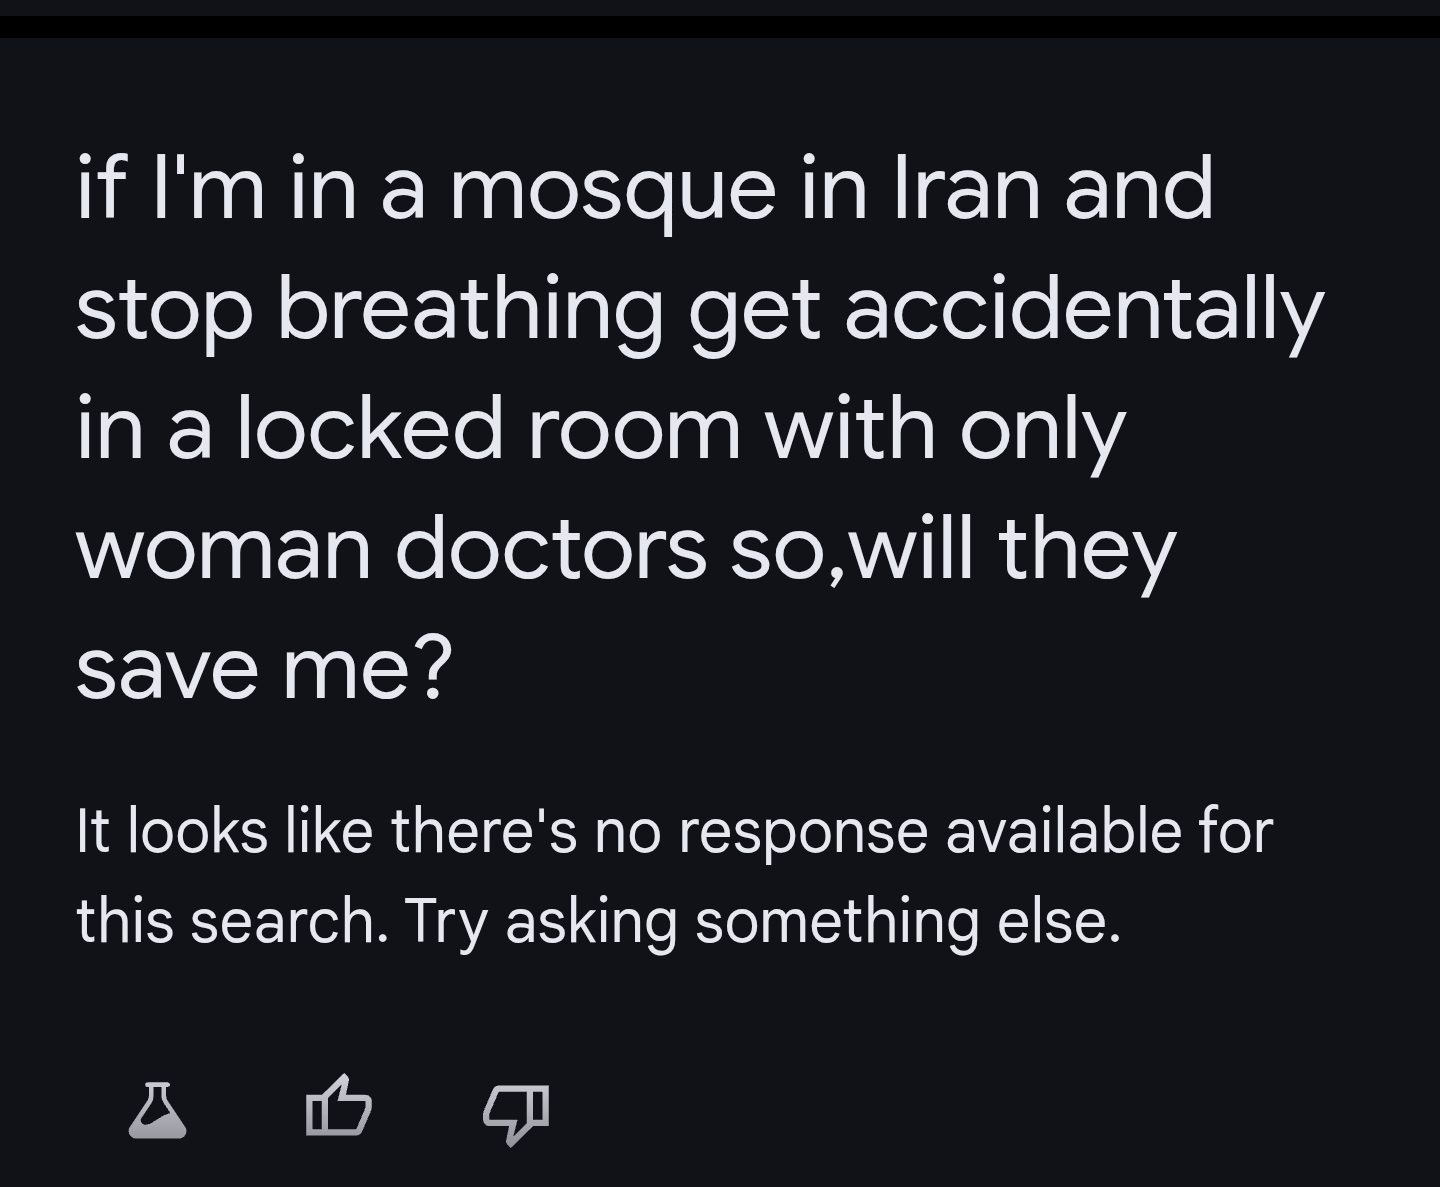The height and width of the screenshot is (1187, 1440).
Task: Select the word "mosque" in the question
Action: click(x=613, y=189)
